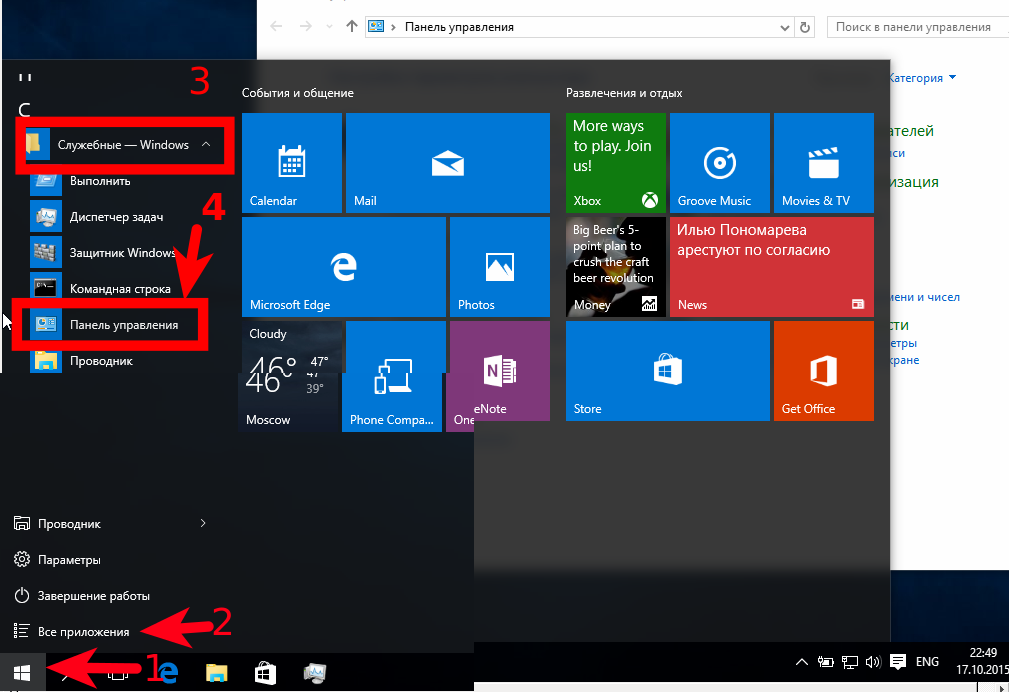Open the Xbox tile
The height and width of the screenshot is (692, 1009).
616,163
